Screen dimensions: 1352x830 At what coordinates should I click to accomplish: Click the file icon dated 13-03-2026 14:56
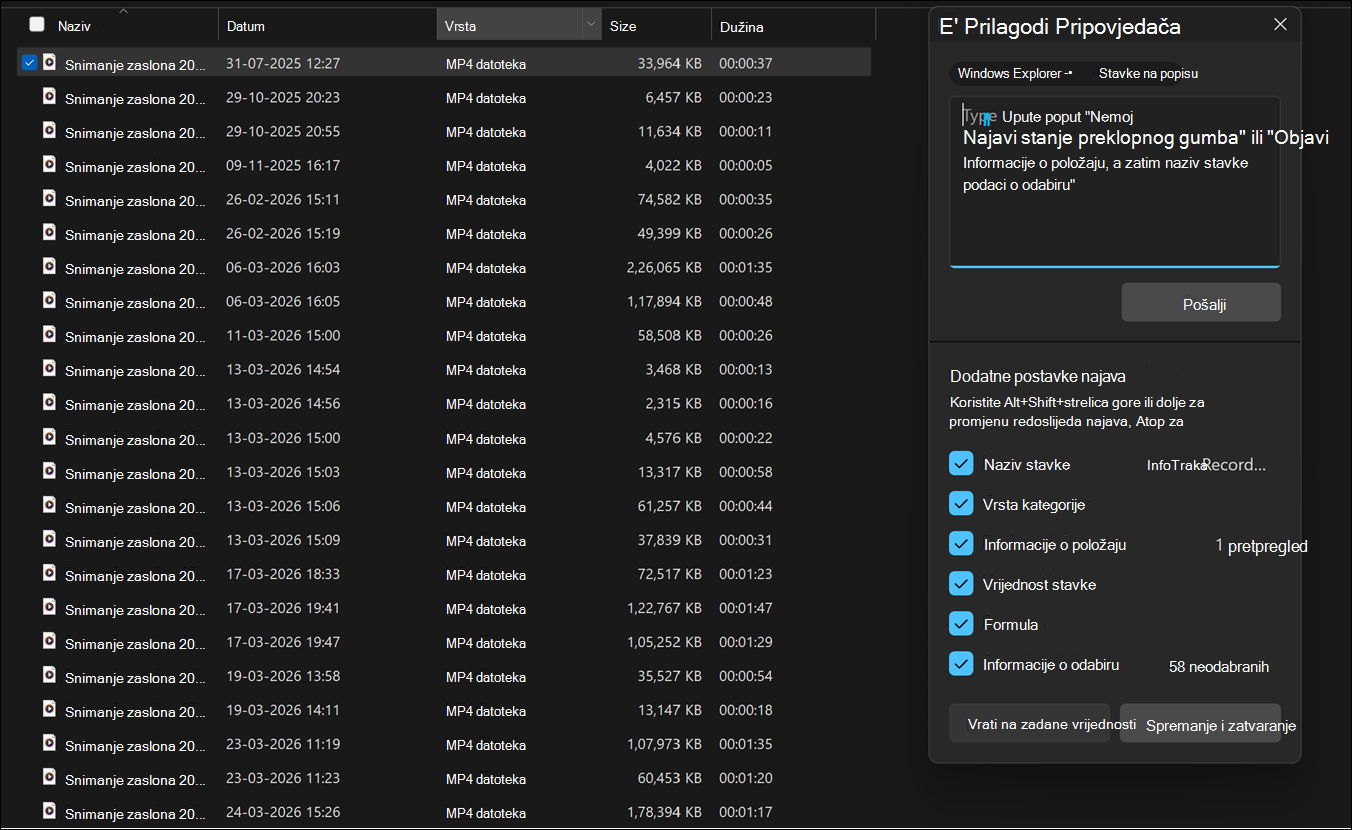point(49,402)
